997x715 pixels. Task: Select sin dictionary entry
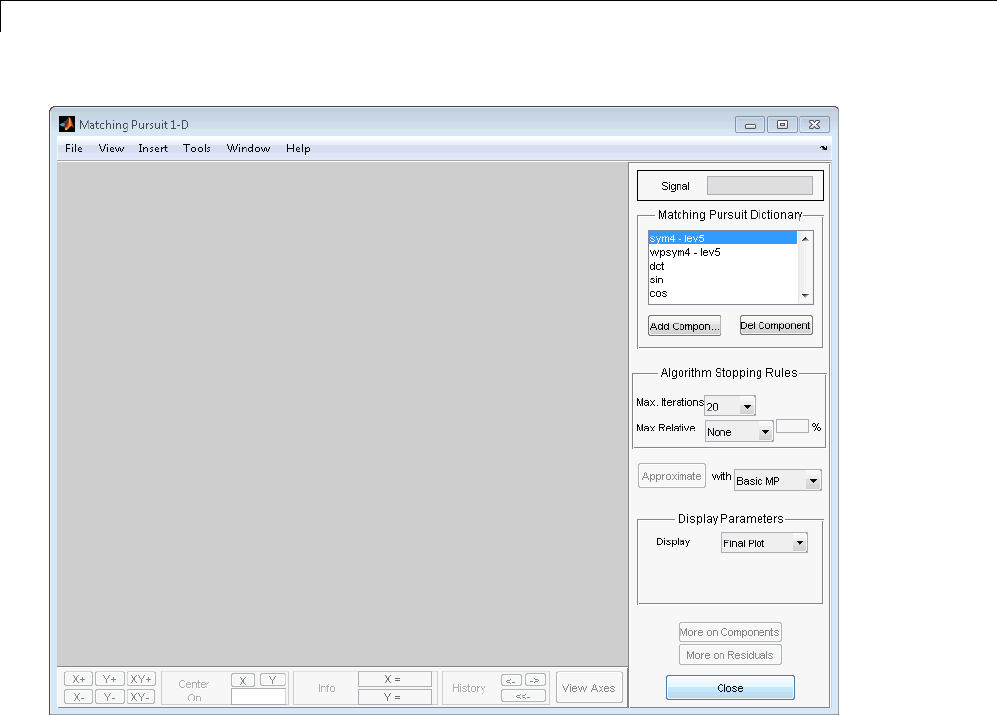[722, 280]
